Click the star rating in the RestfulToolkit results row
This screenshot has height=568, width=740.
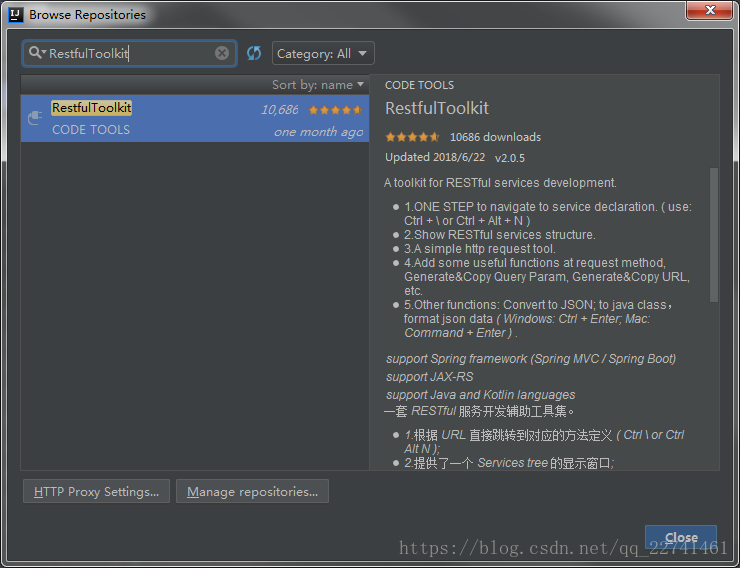(335, 110)
